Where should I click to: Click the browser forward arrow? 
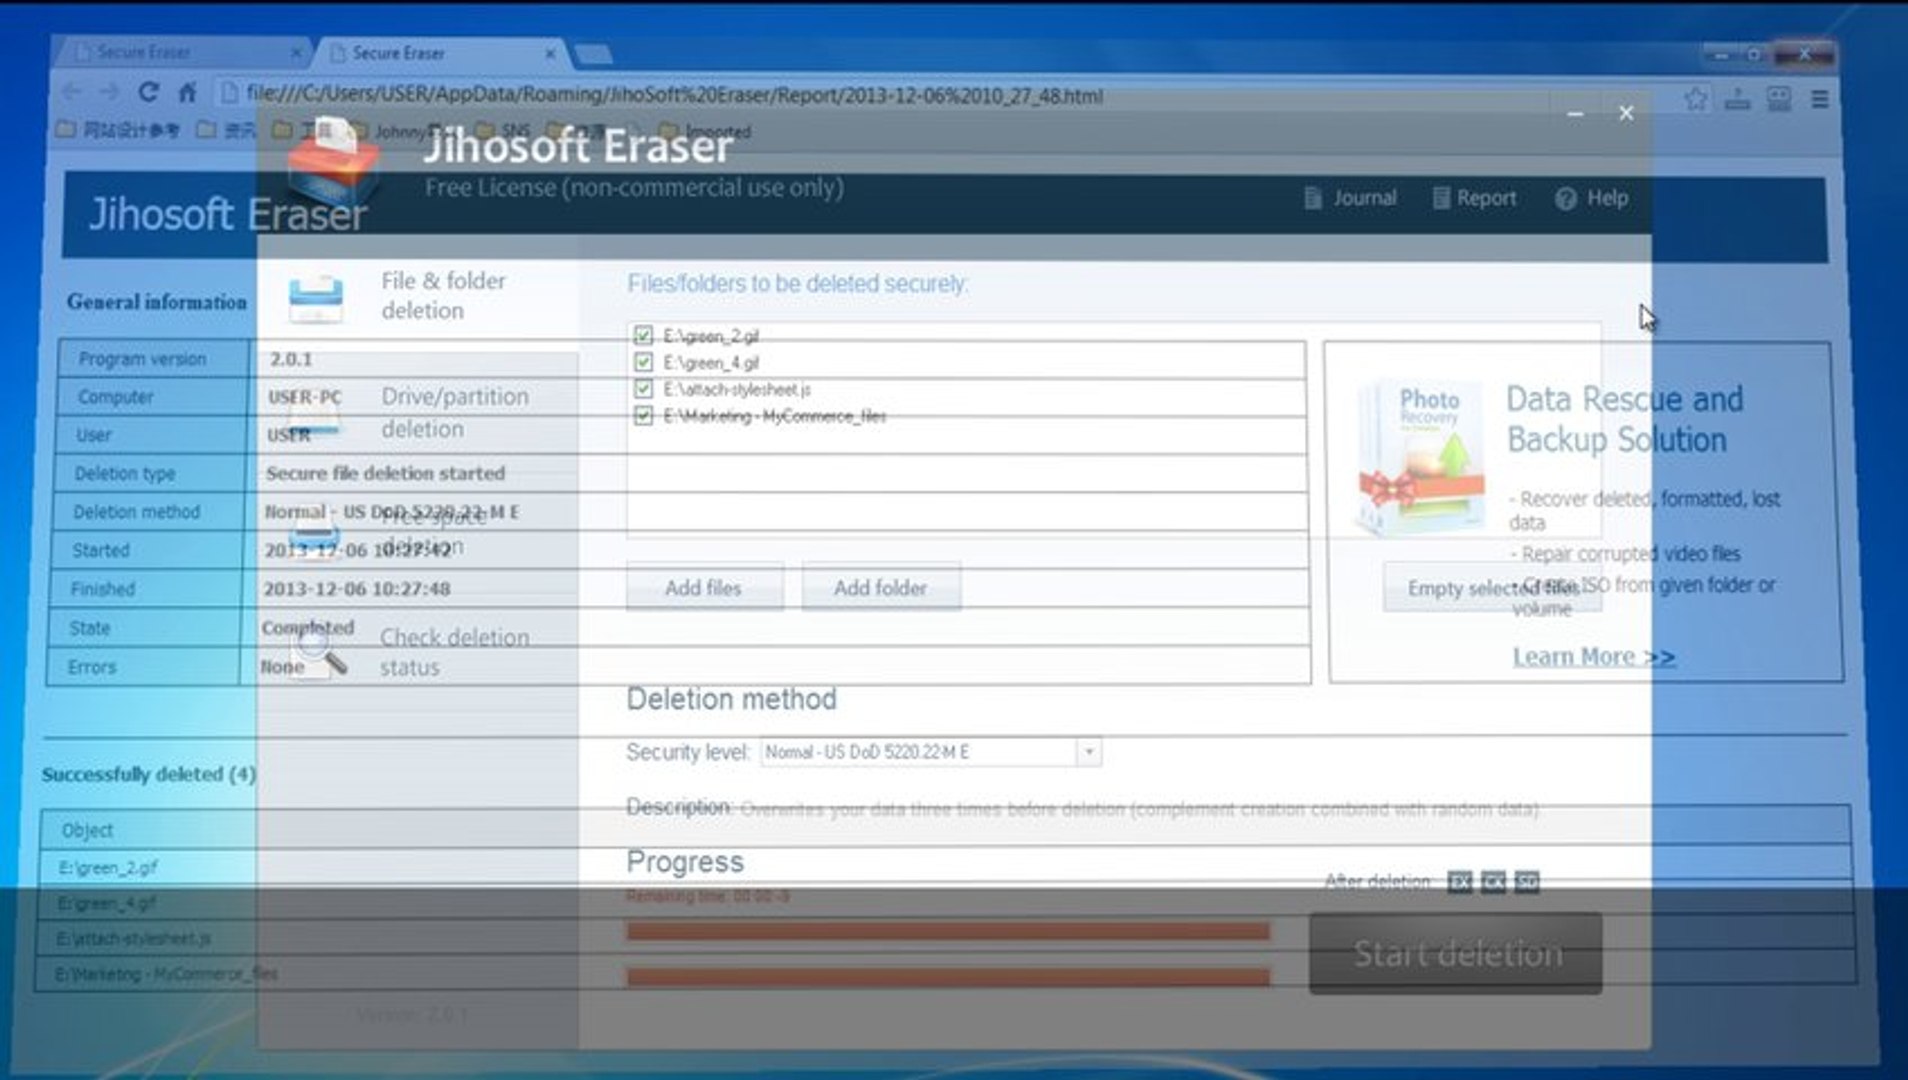coord(109,94)
